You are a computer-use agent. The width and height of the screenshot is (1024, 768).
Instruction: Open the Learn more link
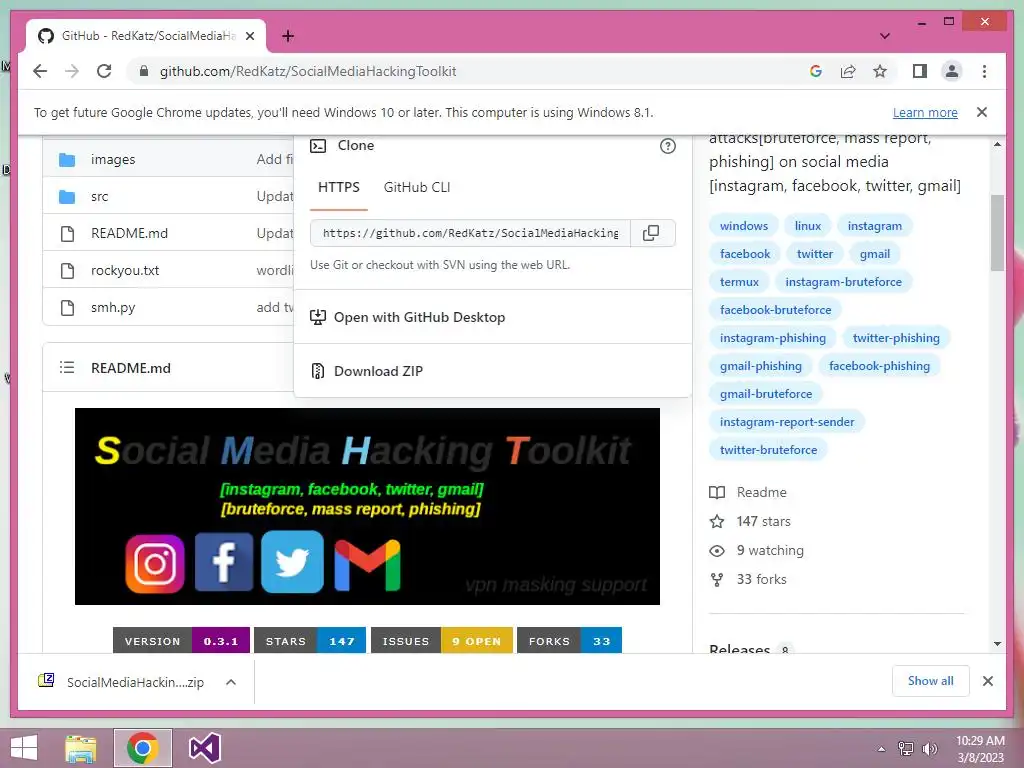[925, 112]
